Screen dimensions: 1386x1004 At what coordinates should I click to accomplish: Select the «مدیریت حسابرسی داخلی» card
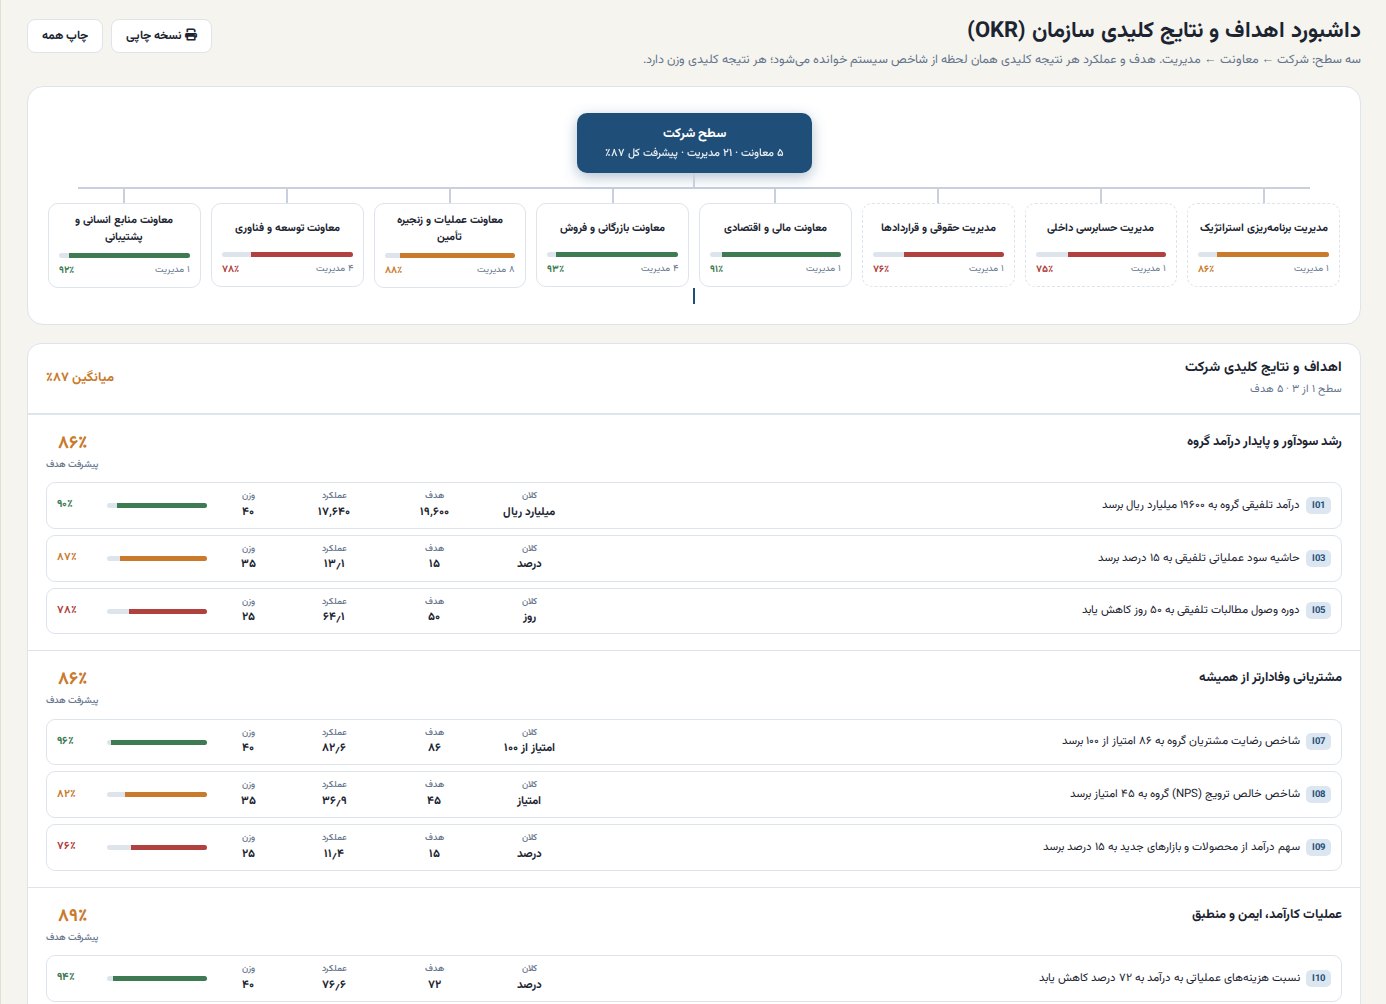pyautogui.click(x=1100, y=245)
